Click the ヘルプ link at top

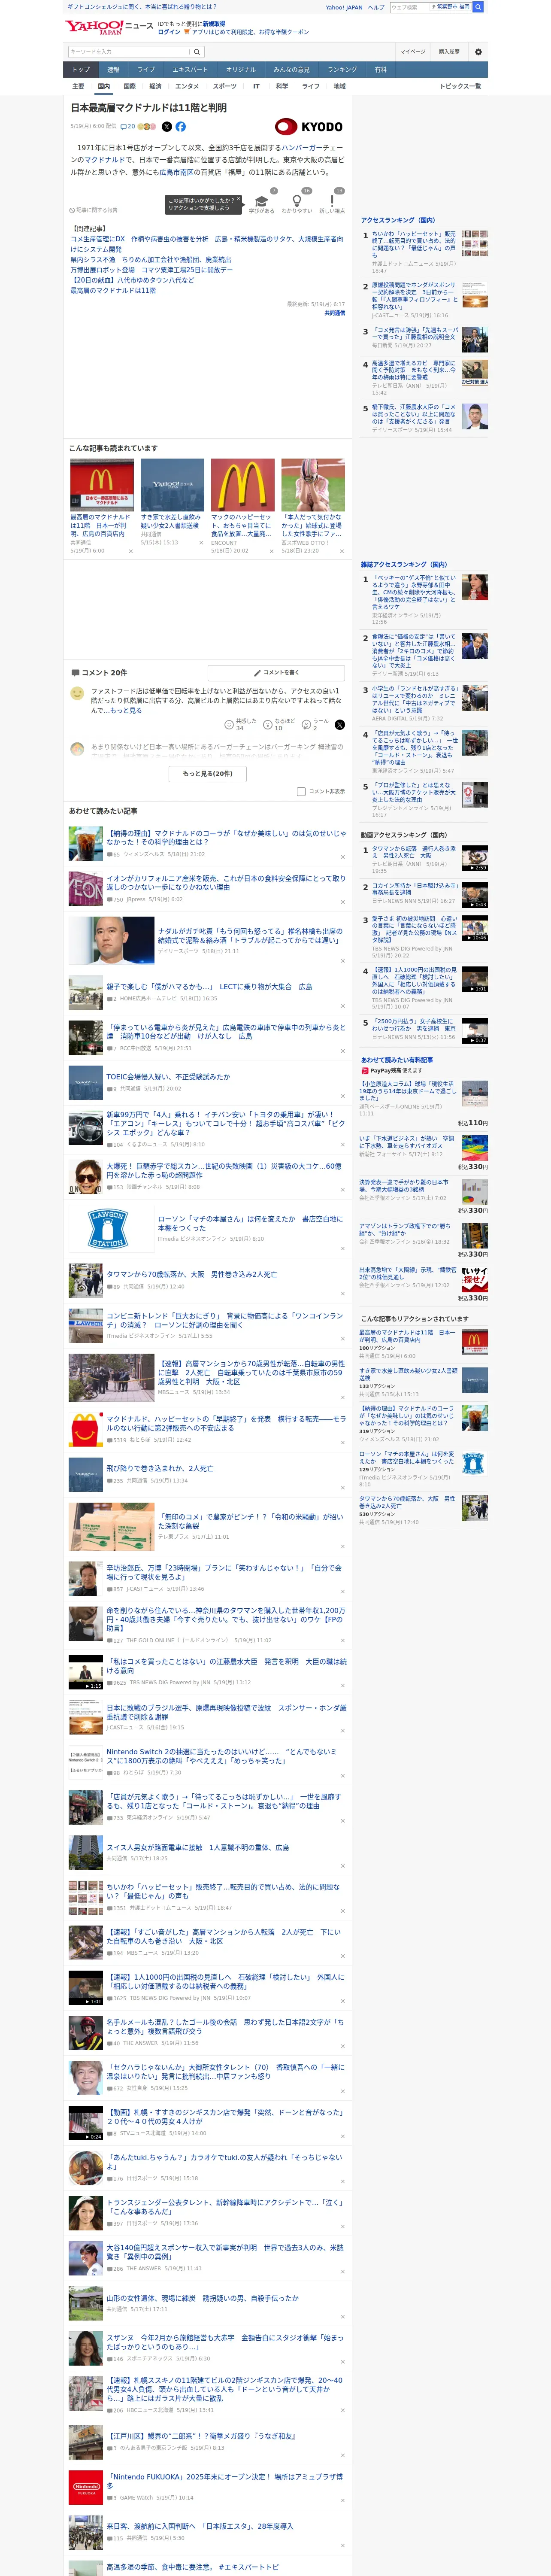click(x=375, y=7)
